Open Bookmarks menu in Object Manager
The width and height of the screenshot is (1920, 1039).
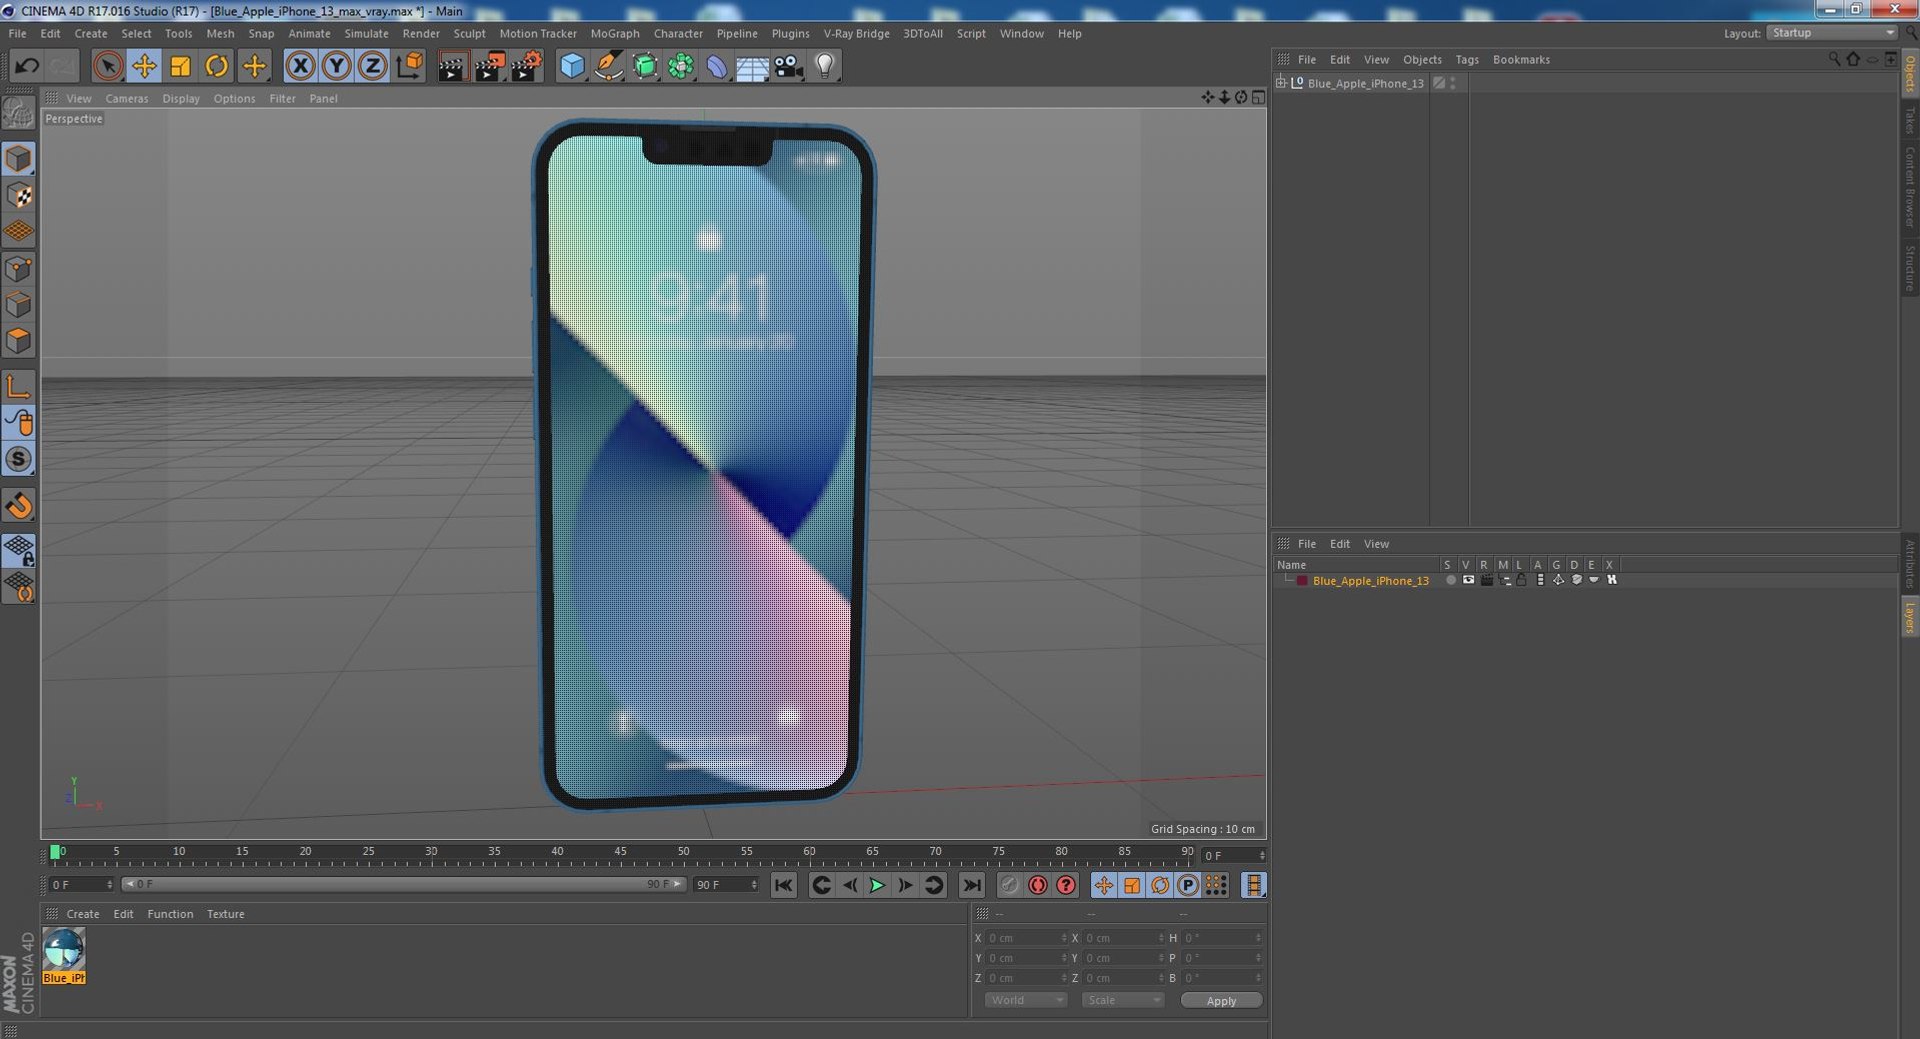coord(1521,60)
